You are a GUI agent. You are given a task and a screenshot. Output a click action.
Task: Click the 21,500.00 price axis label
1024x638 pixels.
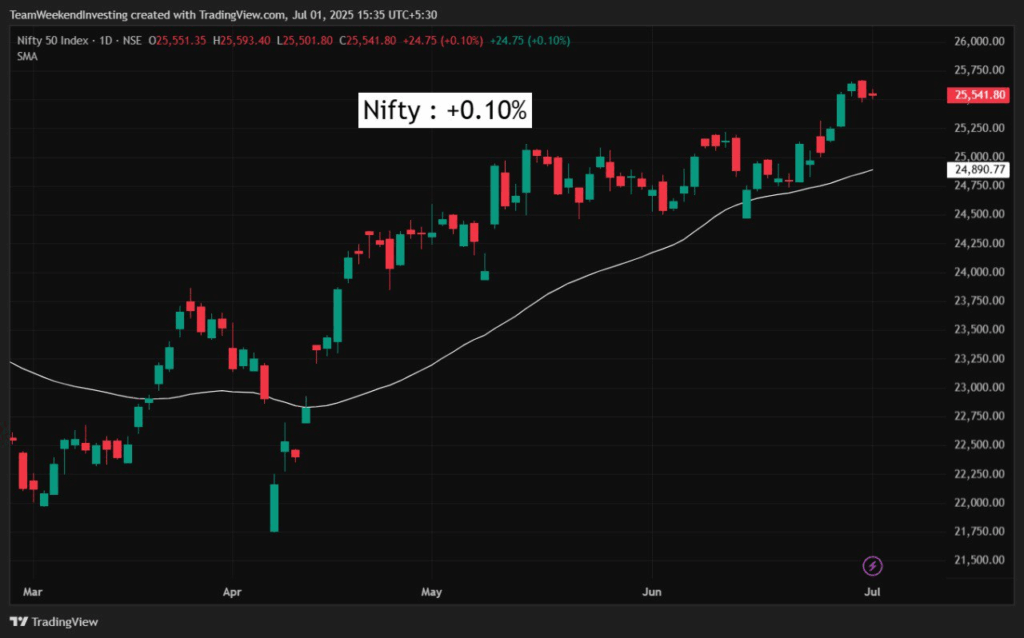tap(979, 560)
